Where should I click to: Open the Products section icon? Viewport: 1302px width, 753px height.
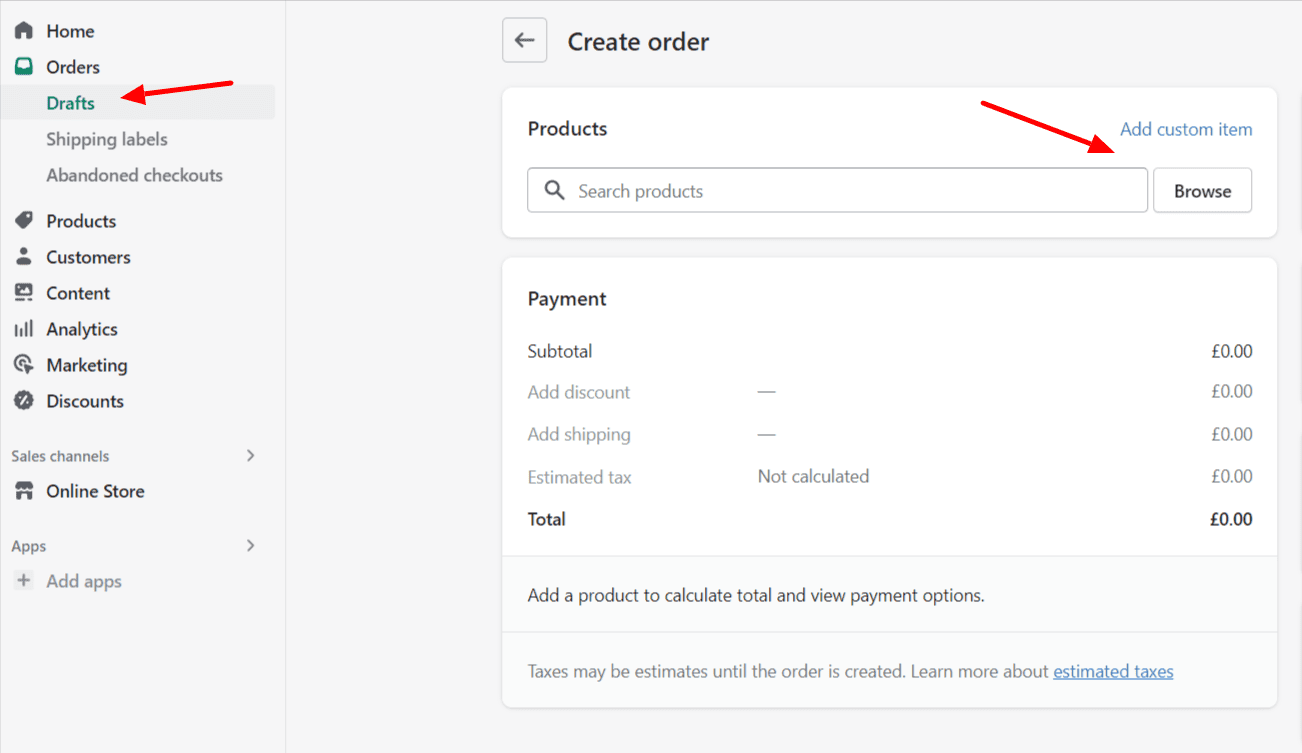pyautogui.click(x=23, y=220)
